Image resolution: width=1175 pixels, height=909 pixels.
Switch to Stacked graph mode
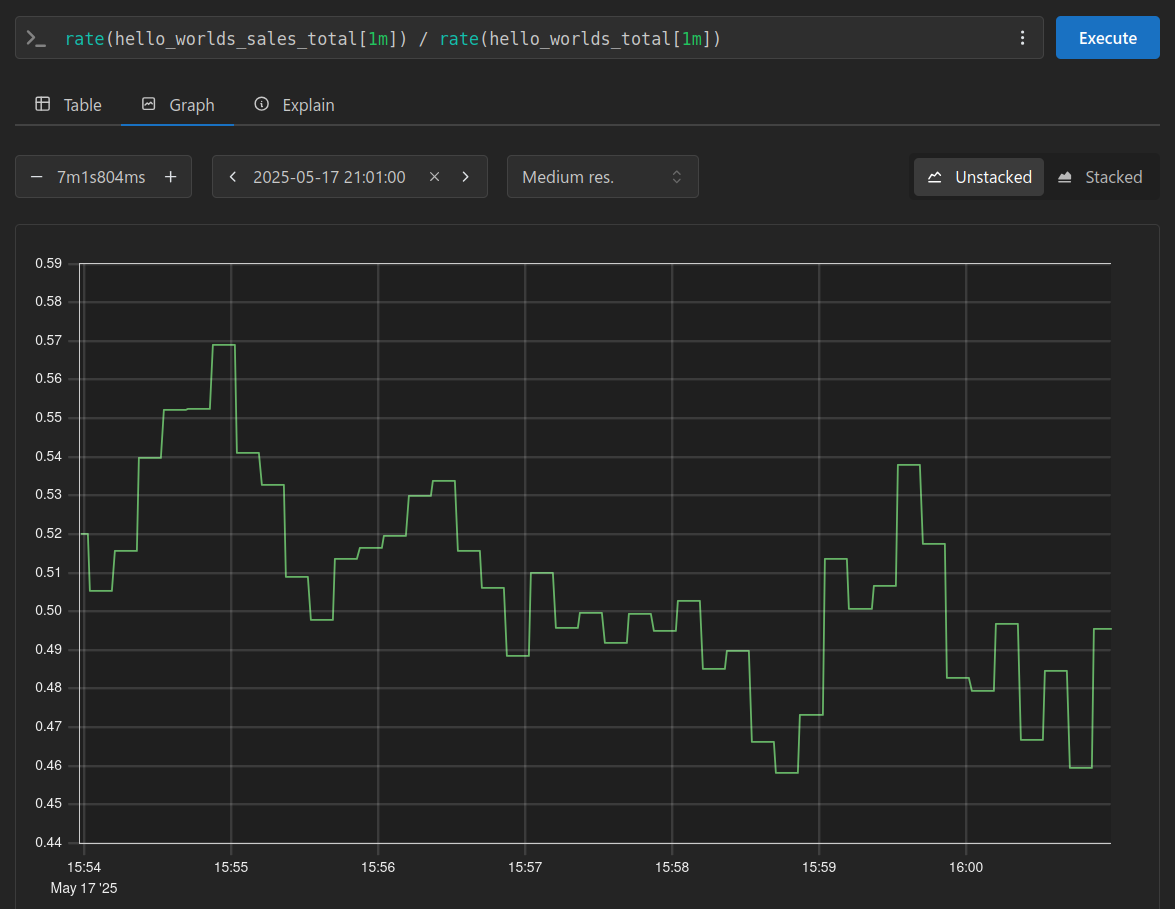tap(1100, 177)
